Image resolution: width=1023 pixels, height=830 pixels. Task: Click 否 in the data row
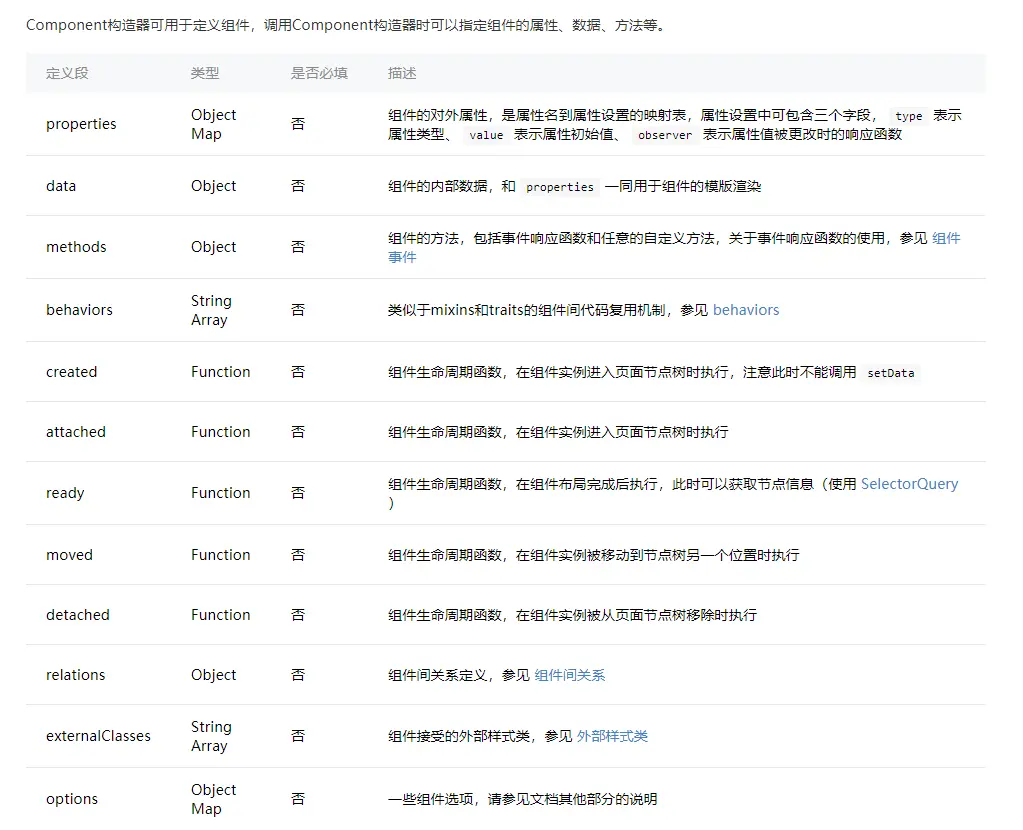click(298, 186)
